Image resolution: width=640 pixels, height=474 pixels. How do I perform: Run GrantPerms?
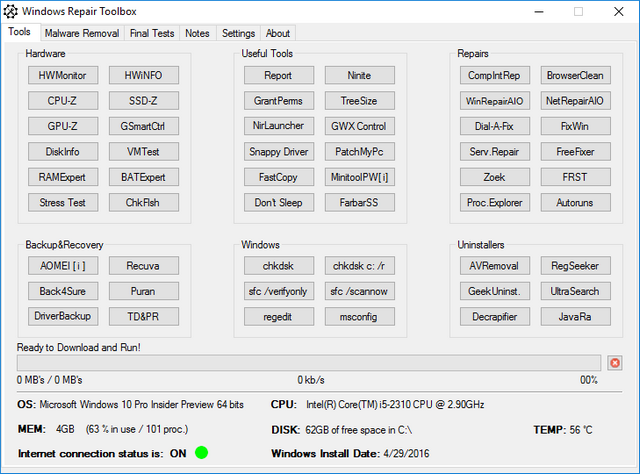[x=279, y=100]
